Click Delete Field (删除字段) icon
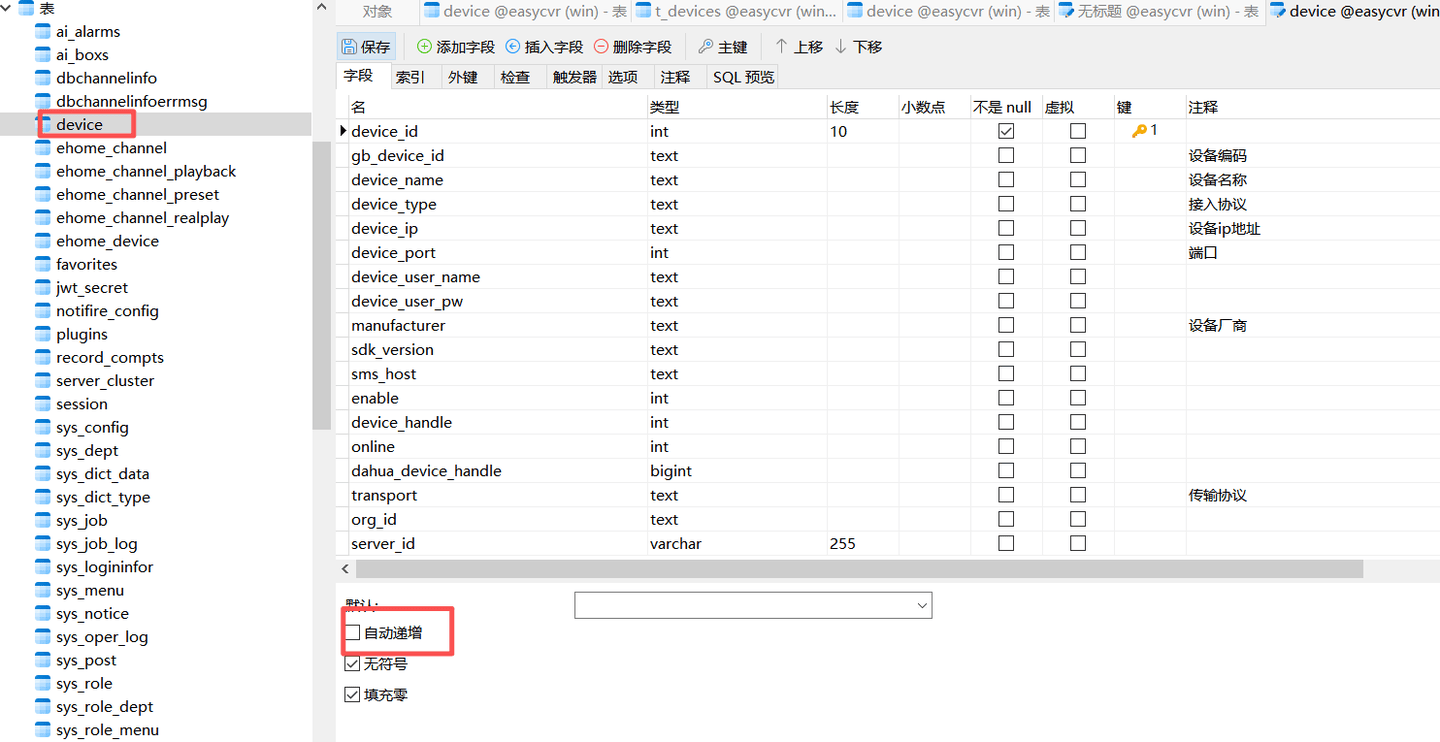 [601, 47]
